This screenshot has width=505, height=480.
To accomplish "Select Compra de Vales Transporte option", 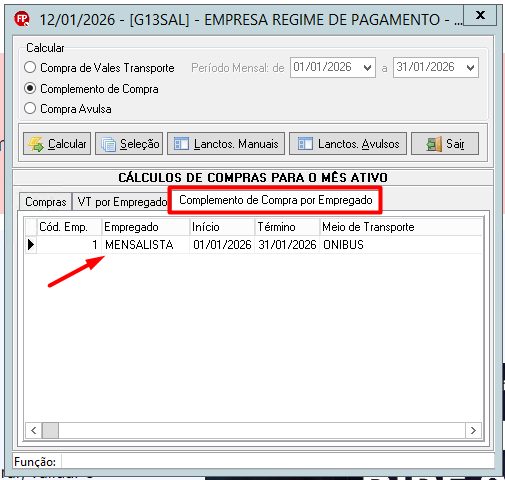I will (x=30, y=68).
